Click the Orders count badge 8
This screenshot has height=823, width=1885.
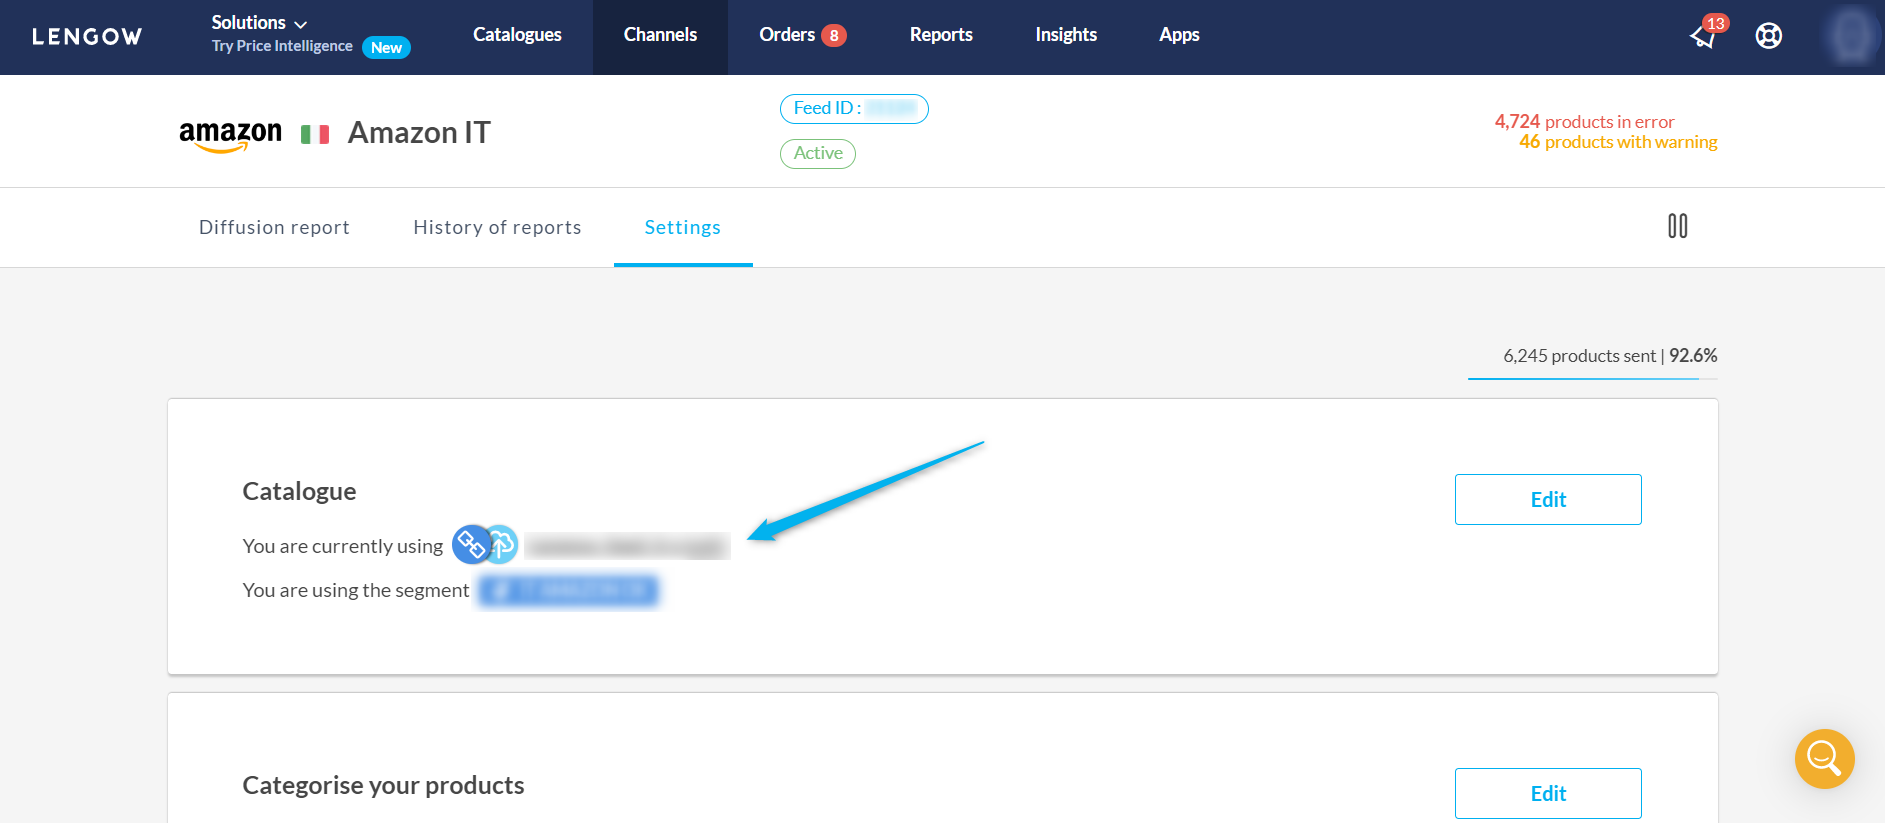pos(833,36)
